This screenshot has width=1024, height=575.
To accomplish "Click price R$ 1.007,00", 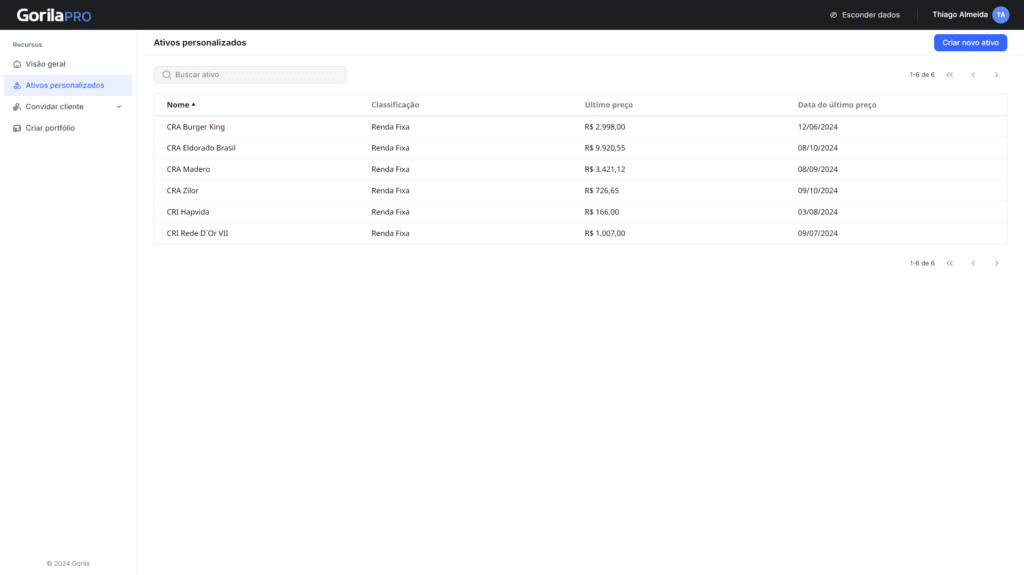I will point(605,233).
